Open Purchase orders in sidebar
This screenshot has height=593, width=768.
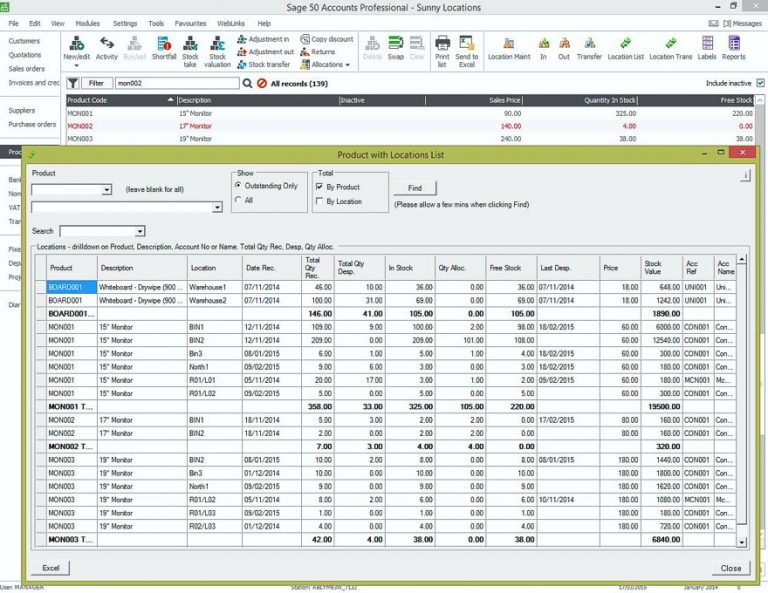pyautogui.click(x=32, y=124)
